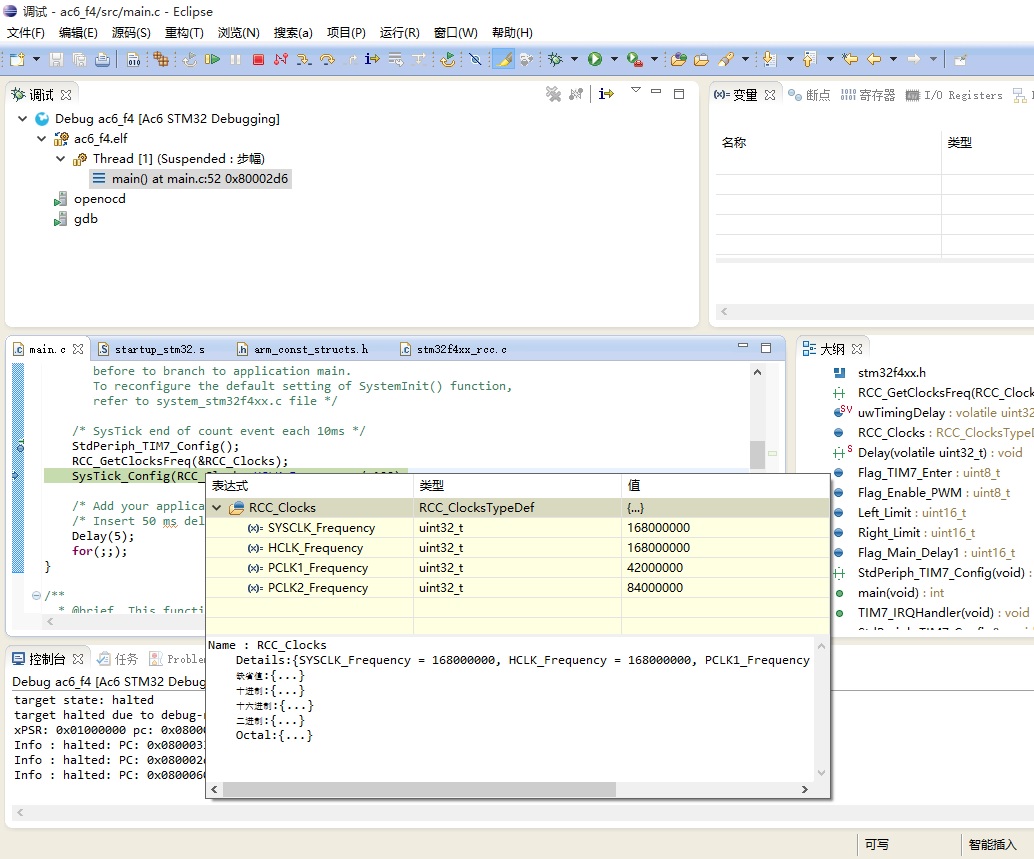Close the main.c editor tab
Image resolution: width=1034 pixels, height=859 pixels.
click(x=78, y=349)
